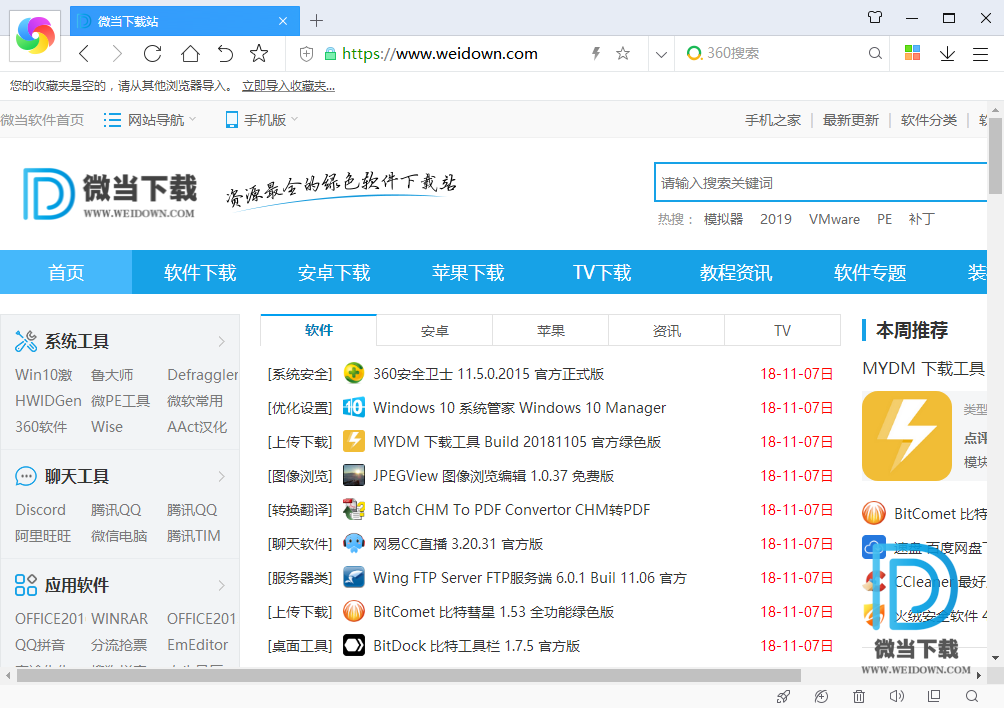Expand 应用软件 category arrow
Viewport: 1004px width, 708px height.
(x=222, y=585)
